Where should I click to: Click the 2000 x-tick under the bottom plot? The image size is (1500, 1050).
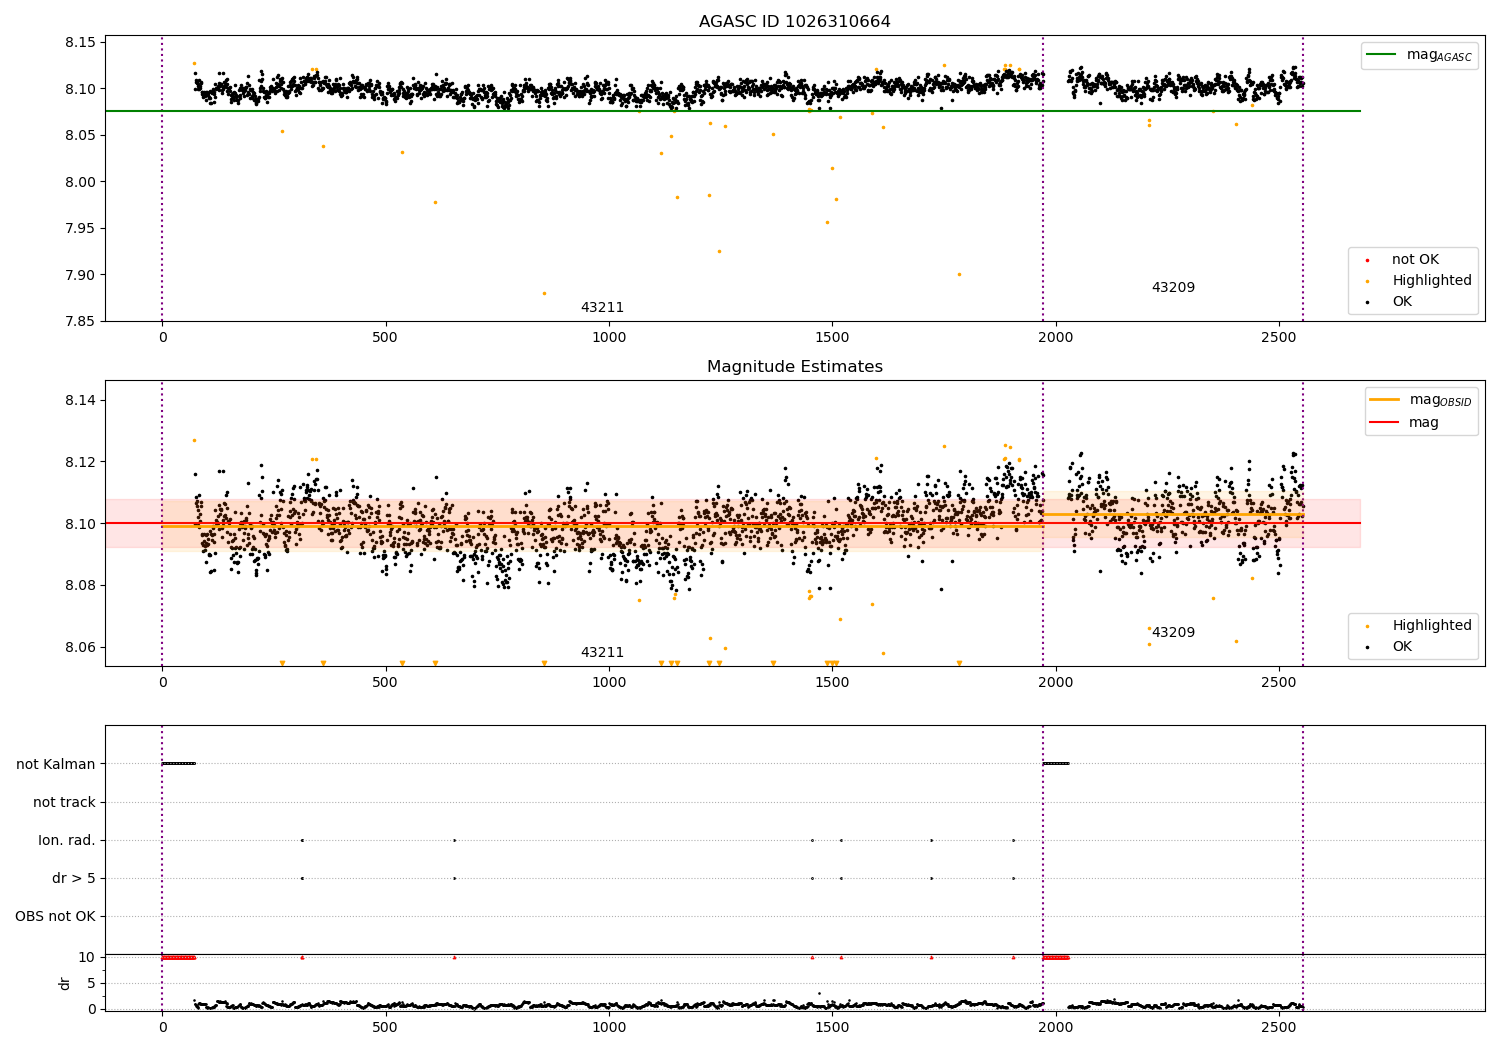click(x=1055, y=1027)
